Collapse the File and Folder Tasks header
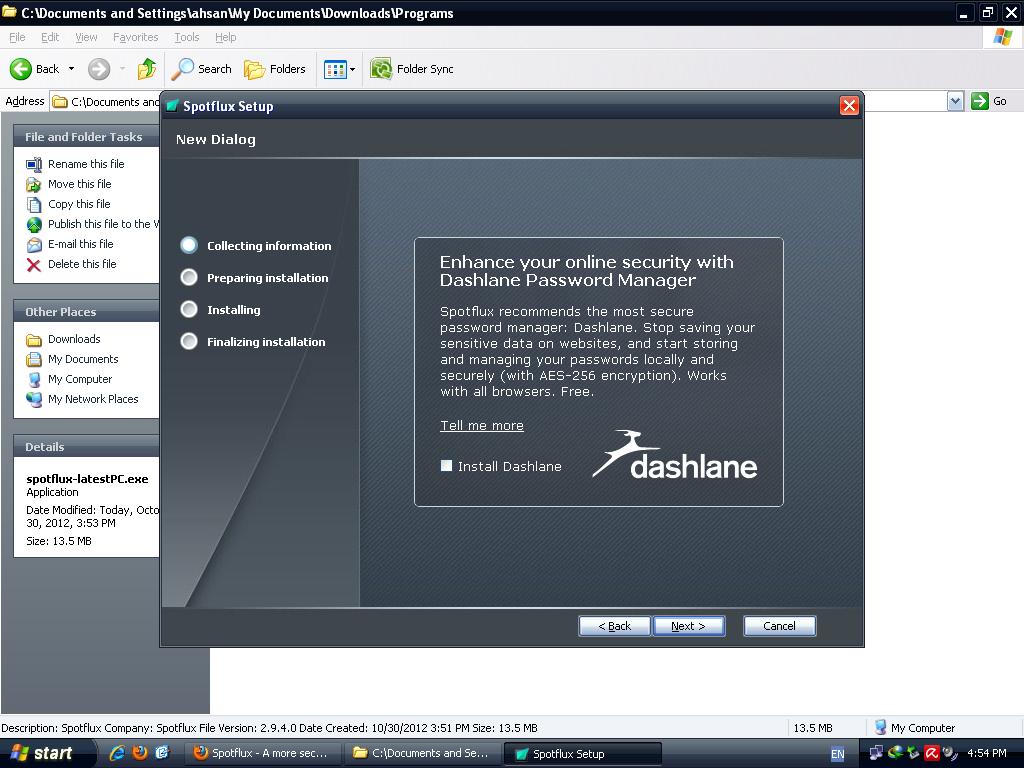 [86, 136]
